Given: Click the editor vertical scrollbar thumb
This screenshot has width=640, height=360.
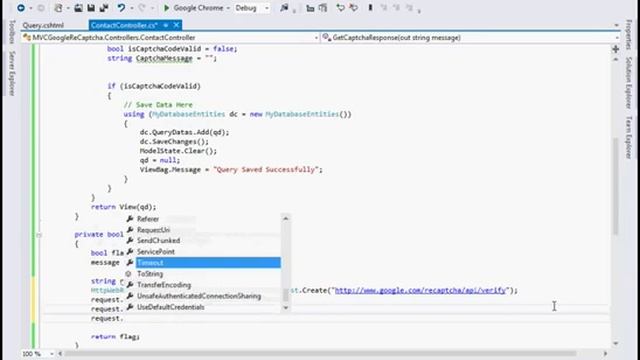Looking at the screenshot, I should (616, 187).
